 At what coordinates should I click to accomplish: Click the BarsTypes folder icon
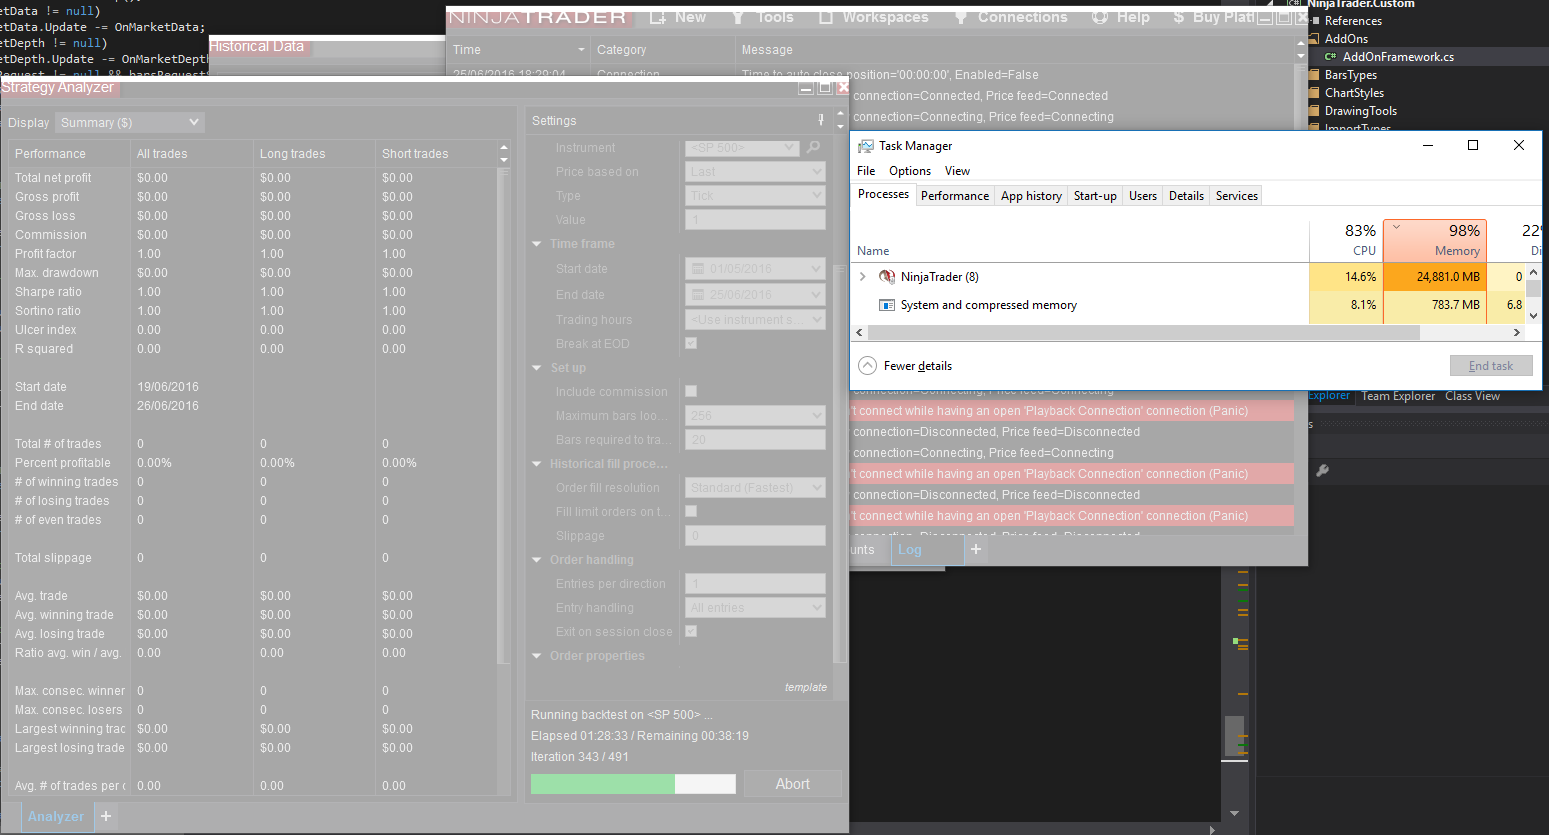click(1314, 75)
